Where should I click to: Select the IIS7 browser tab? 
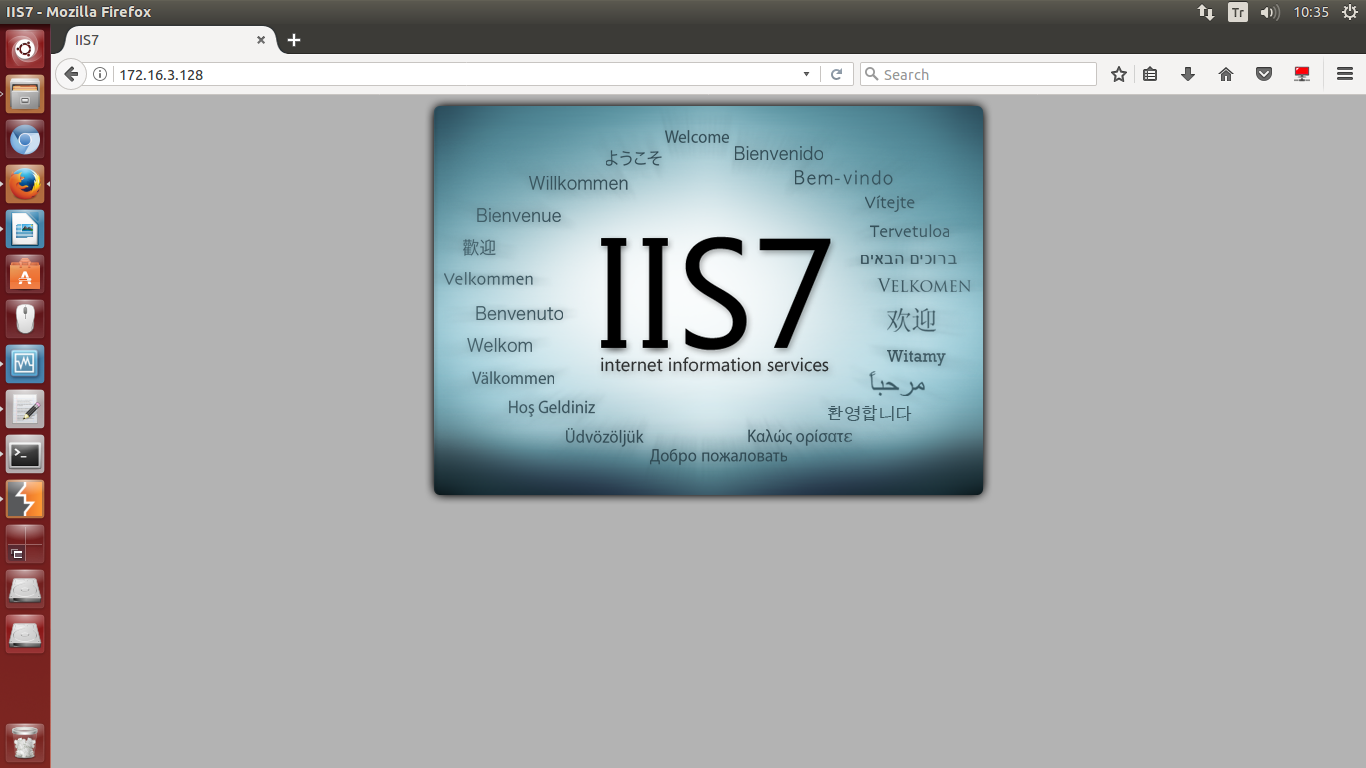click(x=170, y=40)
